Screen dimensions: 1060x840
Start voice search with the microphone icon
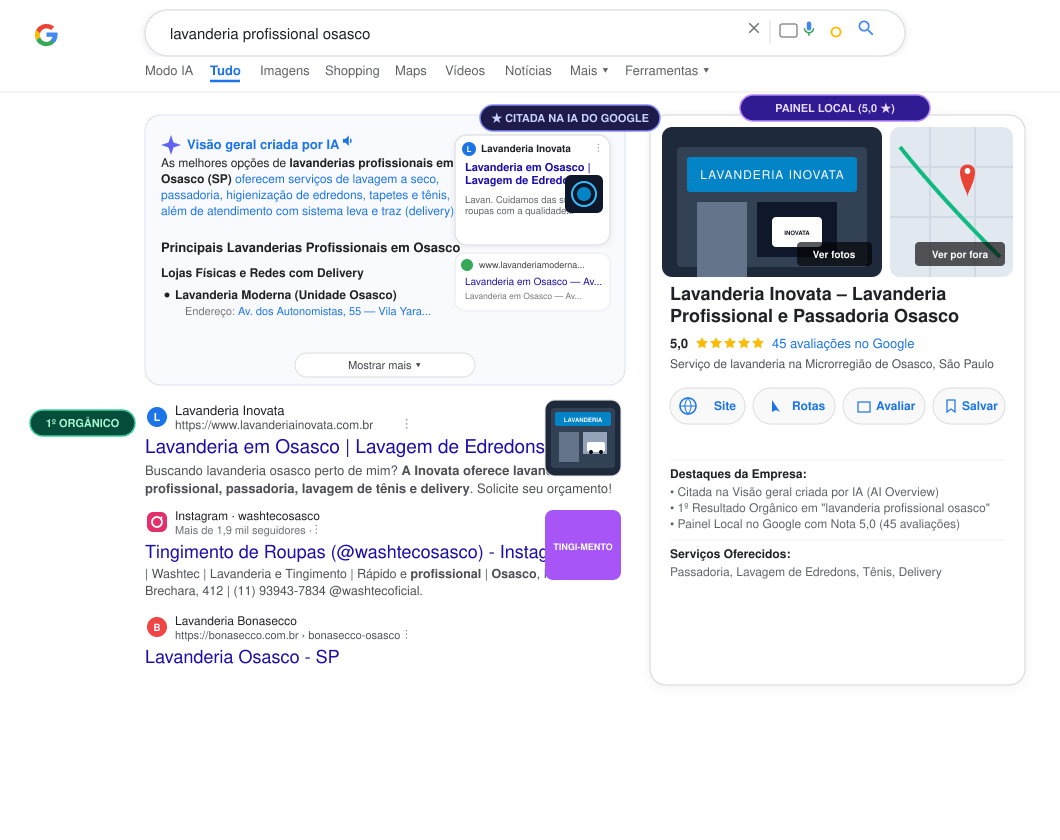tap(809, 29)
